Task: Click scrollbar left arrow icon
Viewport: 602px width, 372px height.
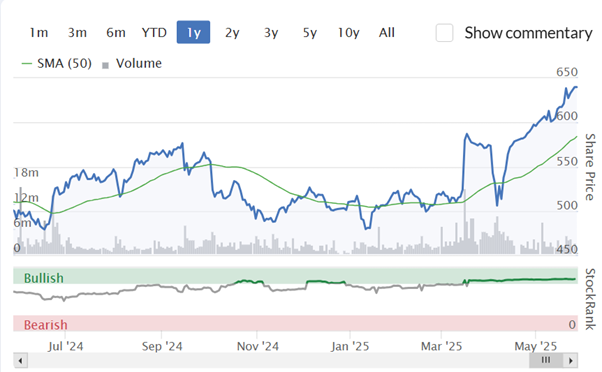Action: click(20, 361)
